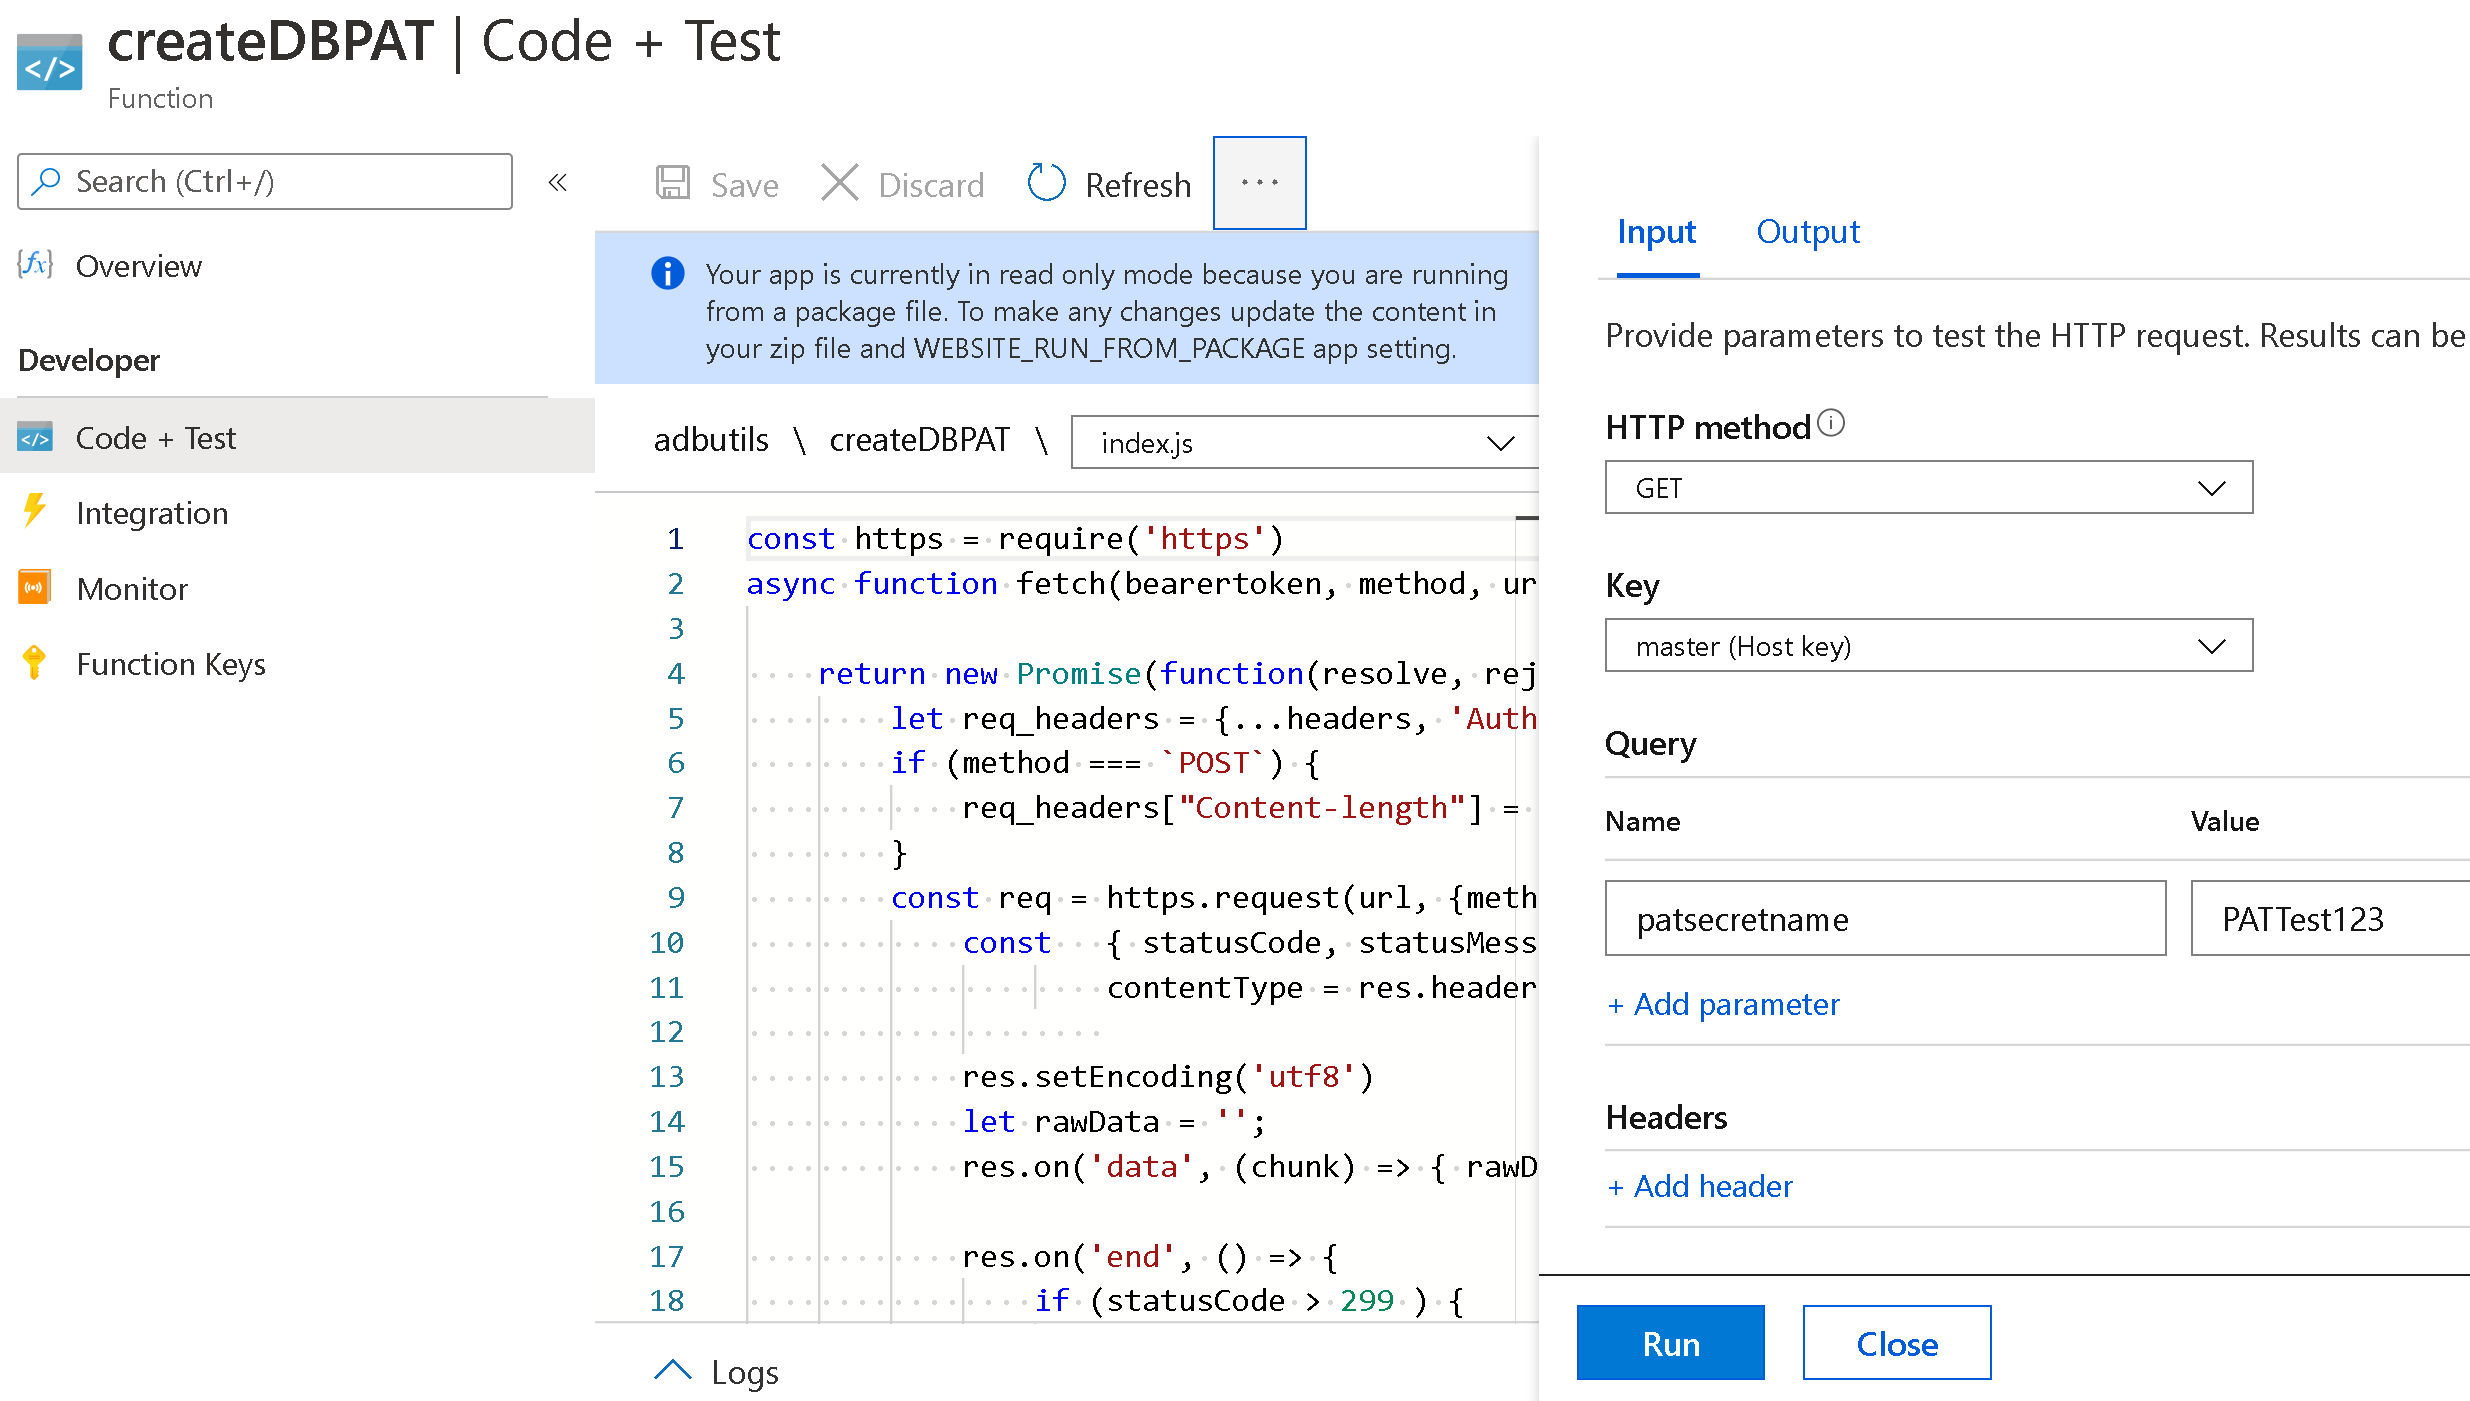This screenshot has height=1401, width=2470.
Task: Open the Key master dropdown
Action: (1927, 646)
